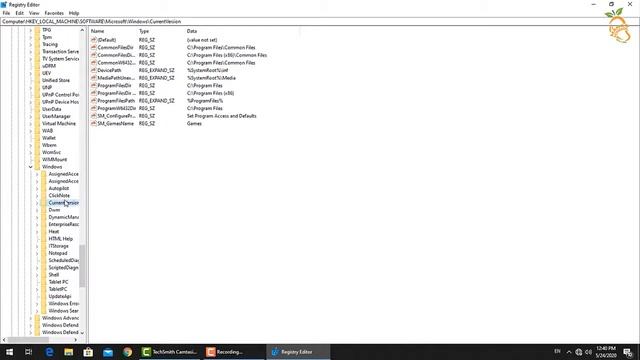Select the TabletPC tree key

coord(58,289)
